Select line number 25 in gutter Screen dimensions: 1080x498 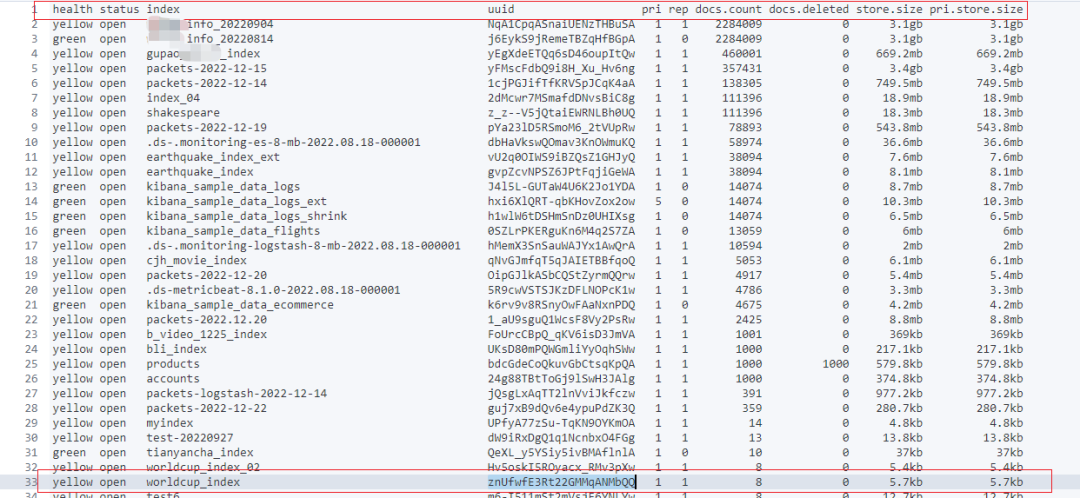pos(30,364)
